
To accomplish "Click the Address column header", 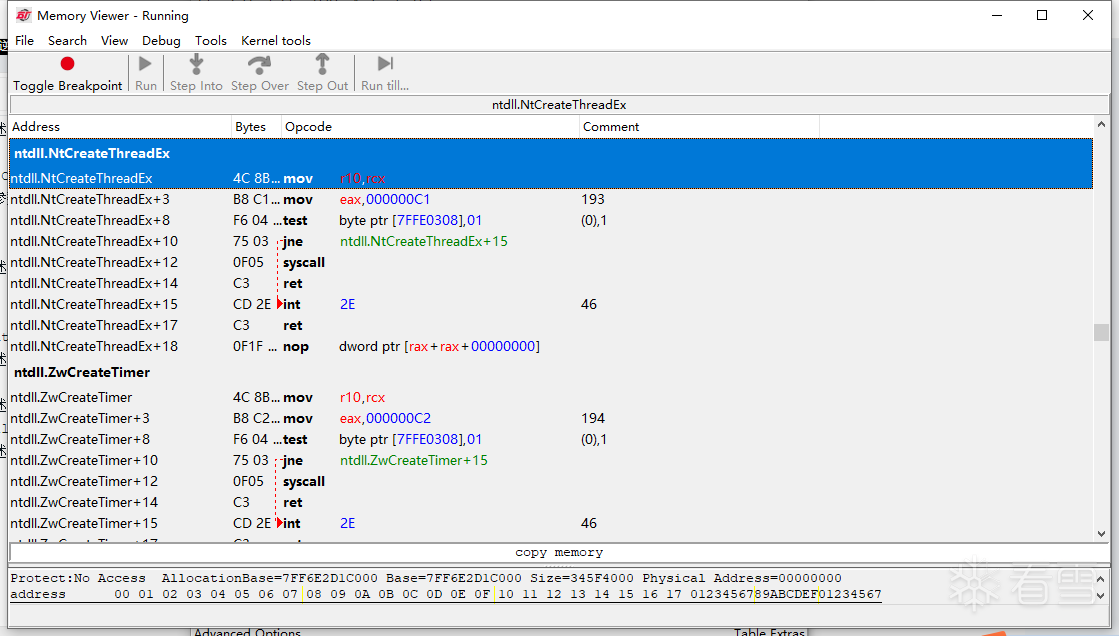I will pyautogui.click(x=120, y=126).
